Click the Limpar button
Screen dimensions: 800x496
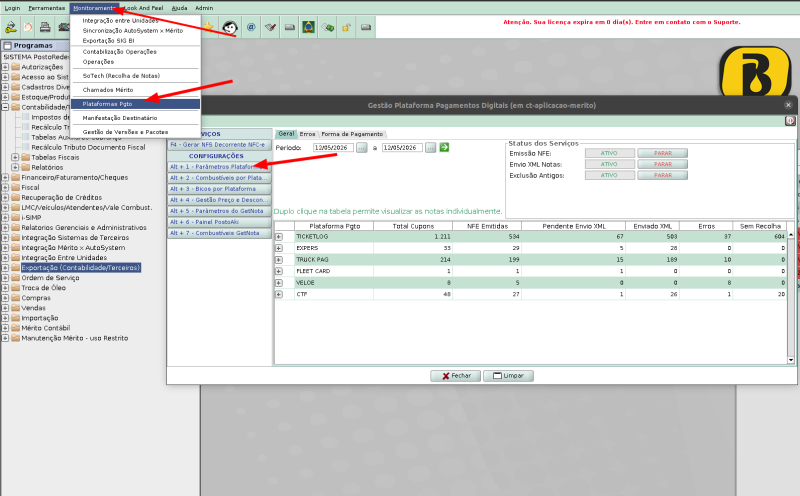[x=508, y=376]
